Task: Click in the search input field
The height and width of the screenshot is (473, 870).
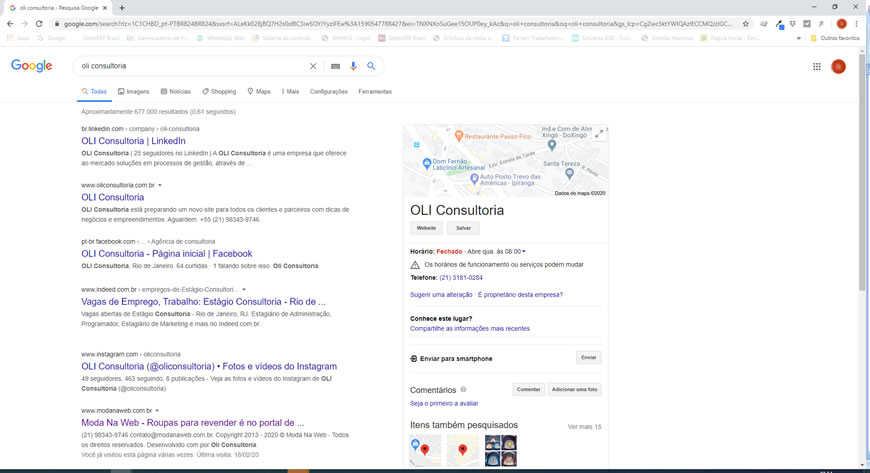Action: [190, 66]
